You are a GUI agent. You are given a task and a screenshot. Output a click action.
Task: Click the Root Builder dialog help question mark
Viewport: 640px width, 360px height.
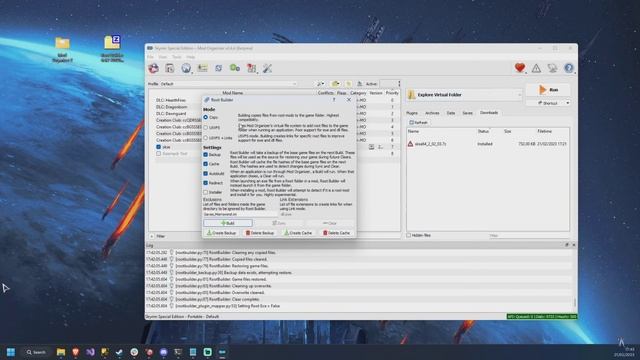[x=334, y=100]
